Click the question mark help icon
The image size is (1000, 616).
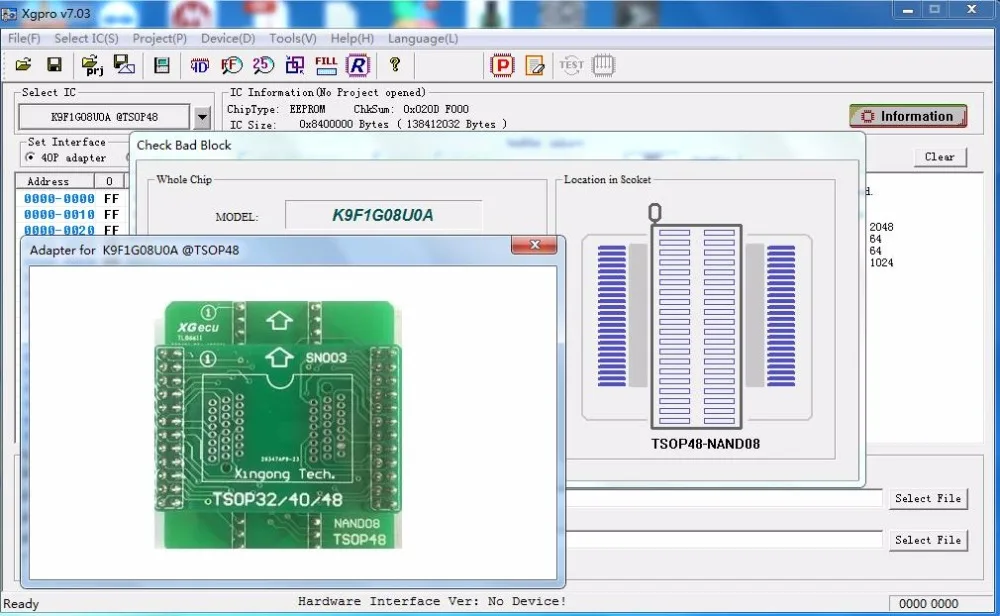pos(395,64)
